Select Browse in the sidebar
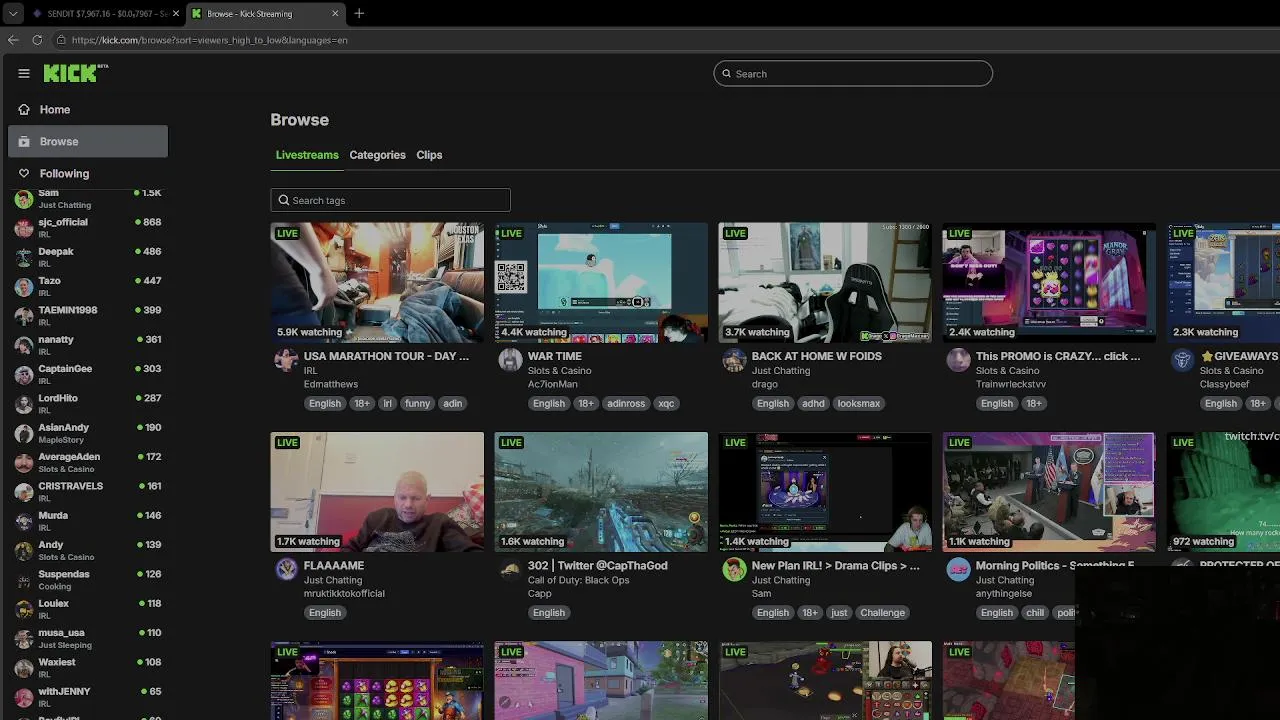This screenshot has width=1280, height=720. (x=88, y=141)
